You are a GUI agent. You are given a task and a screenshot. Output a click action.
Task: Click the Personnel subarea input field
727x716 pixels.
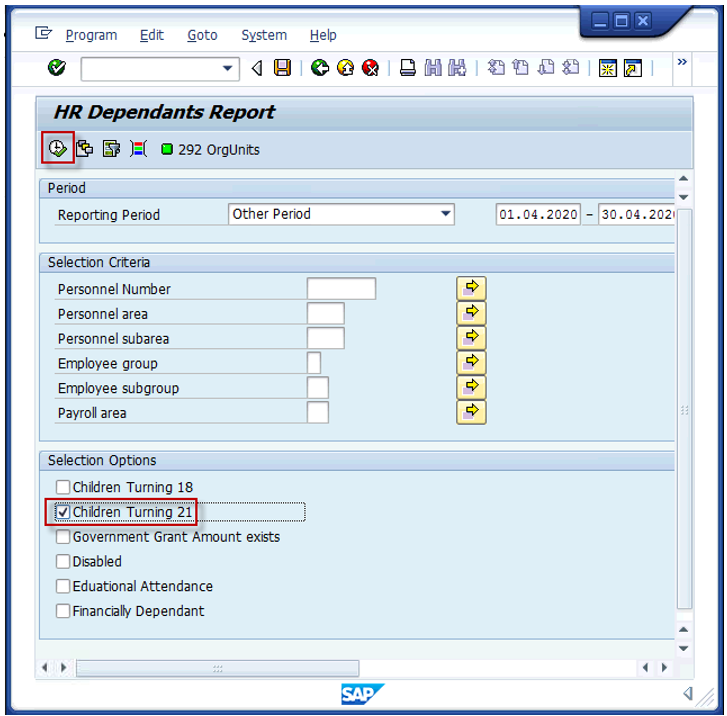click(x=325, y=338)
